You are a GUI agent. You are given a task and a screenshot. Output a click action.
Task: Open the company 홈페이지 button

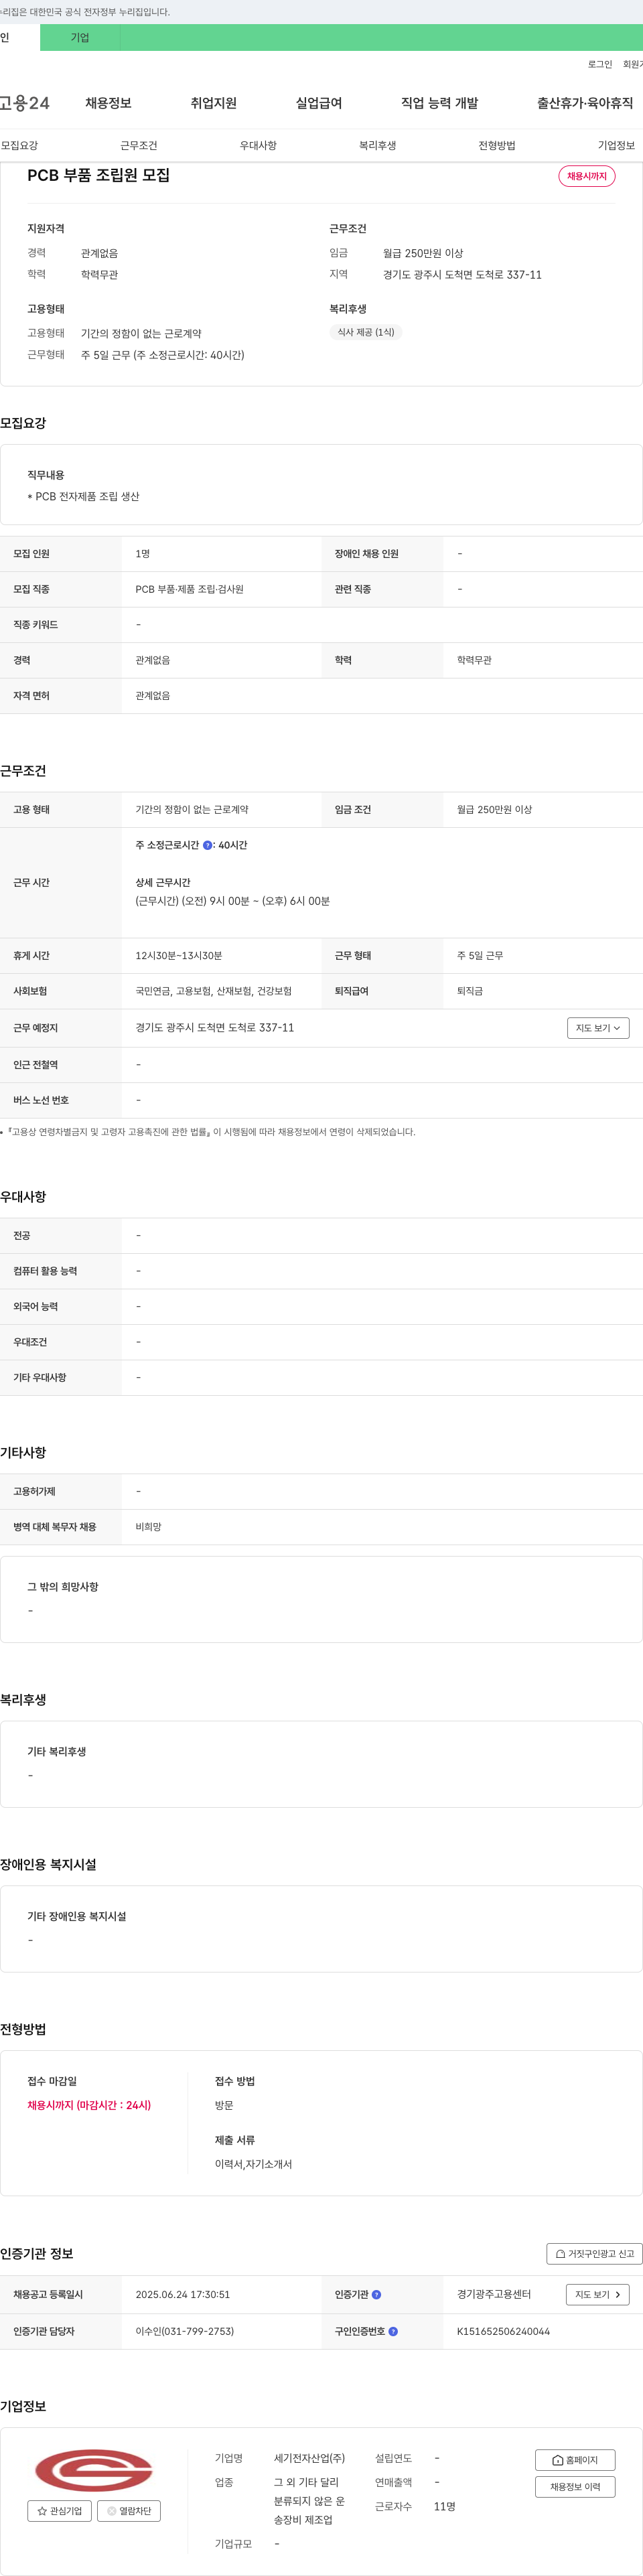click(x=575, y=2460)
